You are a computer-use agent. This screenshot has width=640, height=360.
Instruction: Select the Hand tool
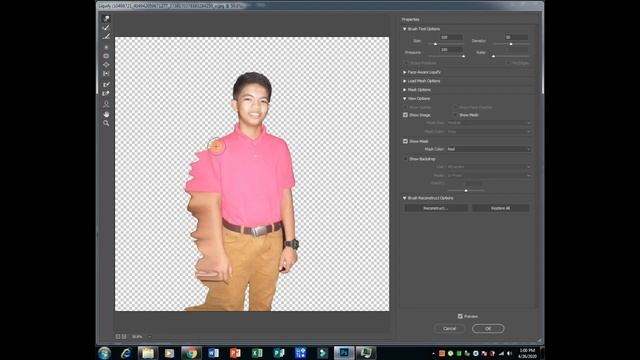(x=106, y=114)
